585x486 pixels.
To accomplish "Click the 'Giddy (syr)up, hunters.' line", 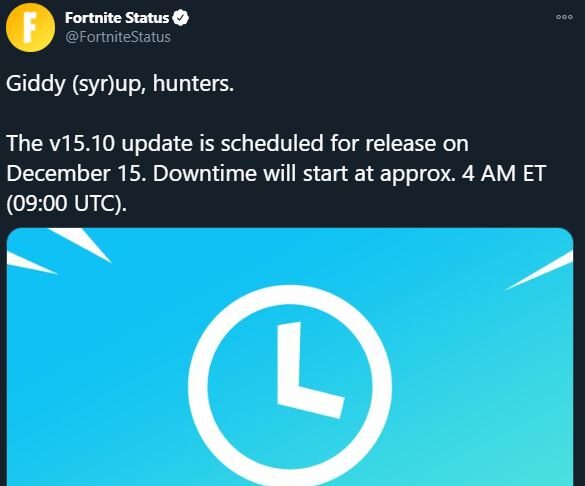I will [120, 84].
